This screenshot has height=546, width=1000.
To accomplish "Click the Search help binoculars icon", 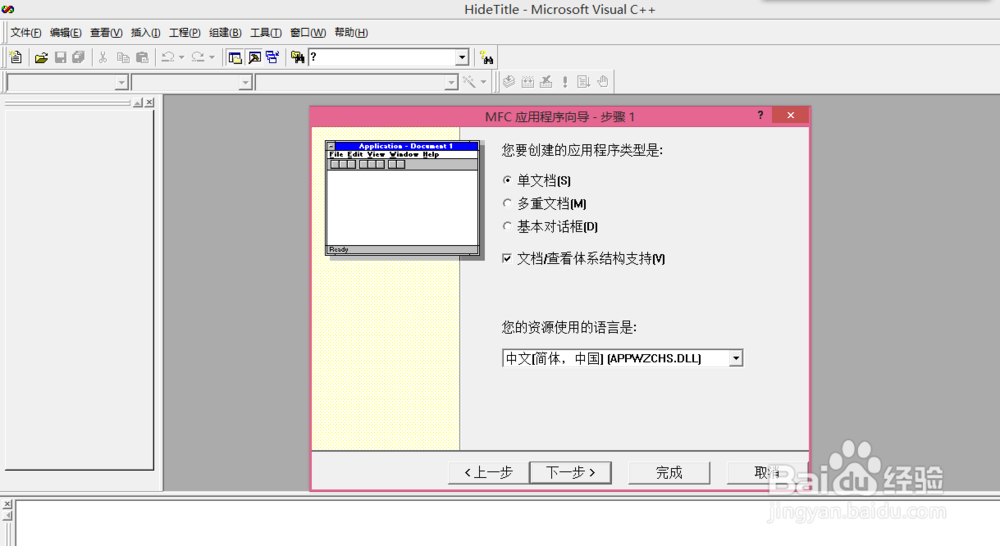I will 487,57.
